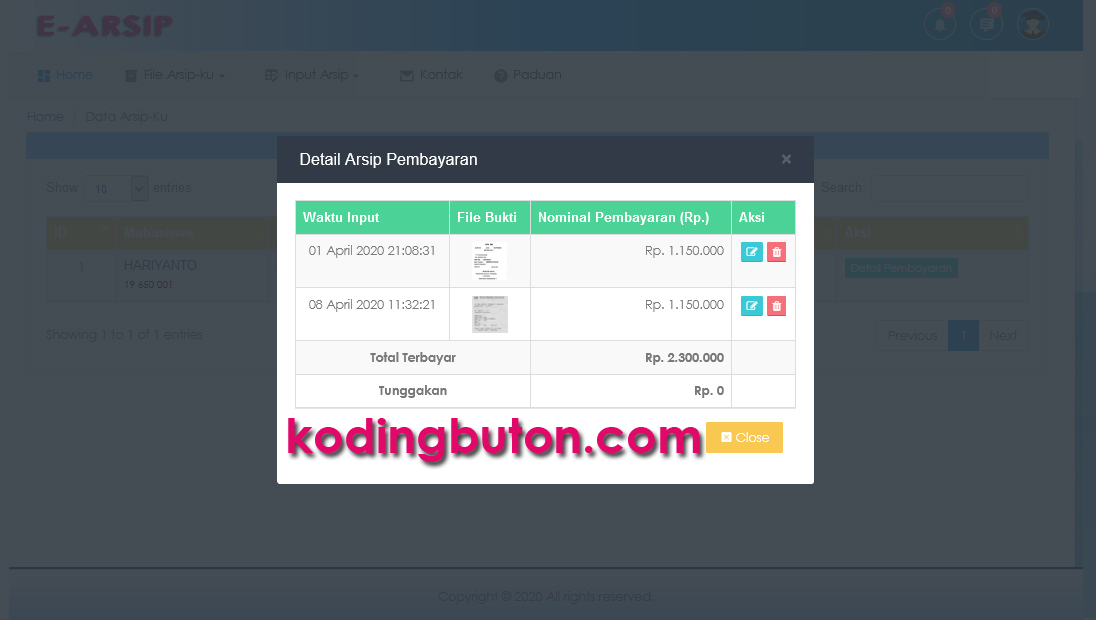Select the Home menu item
This screenshot has width=1096, height=620.
(65, 74)
